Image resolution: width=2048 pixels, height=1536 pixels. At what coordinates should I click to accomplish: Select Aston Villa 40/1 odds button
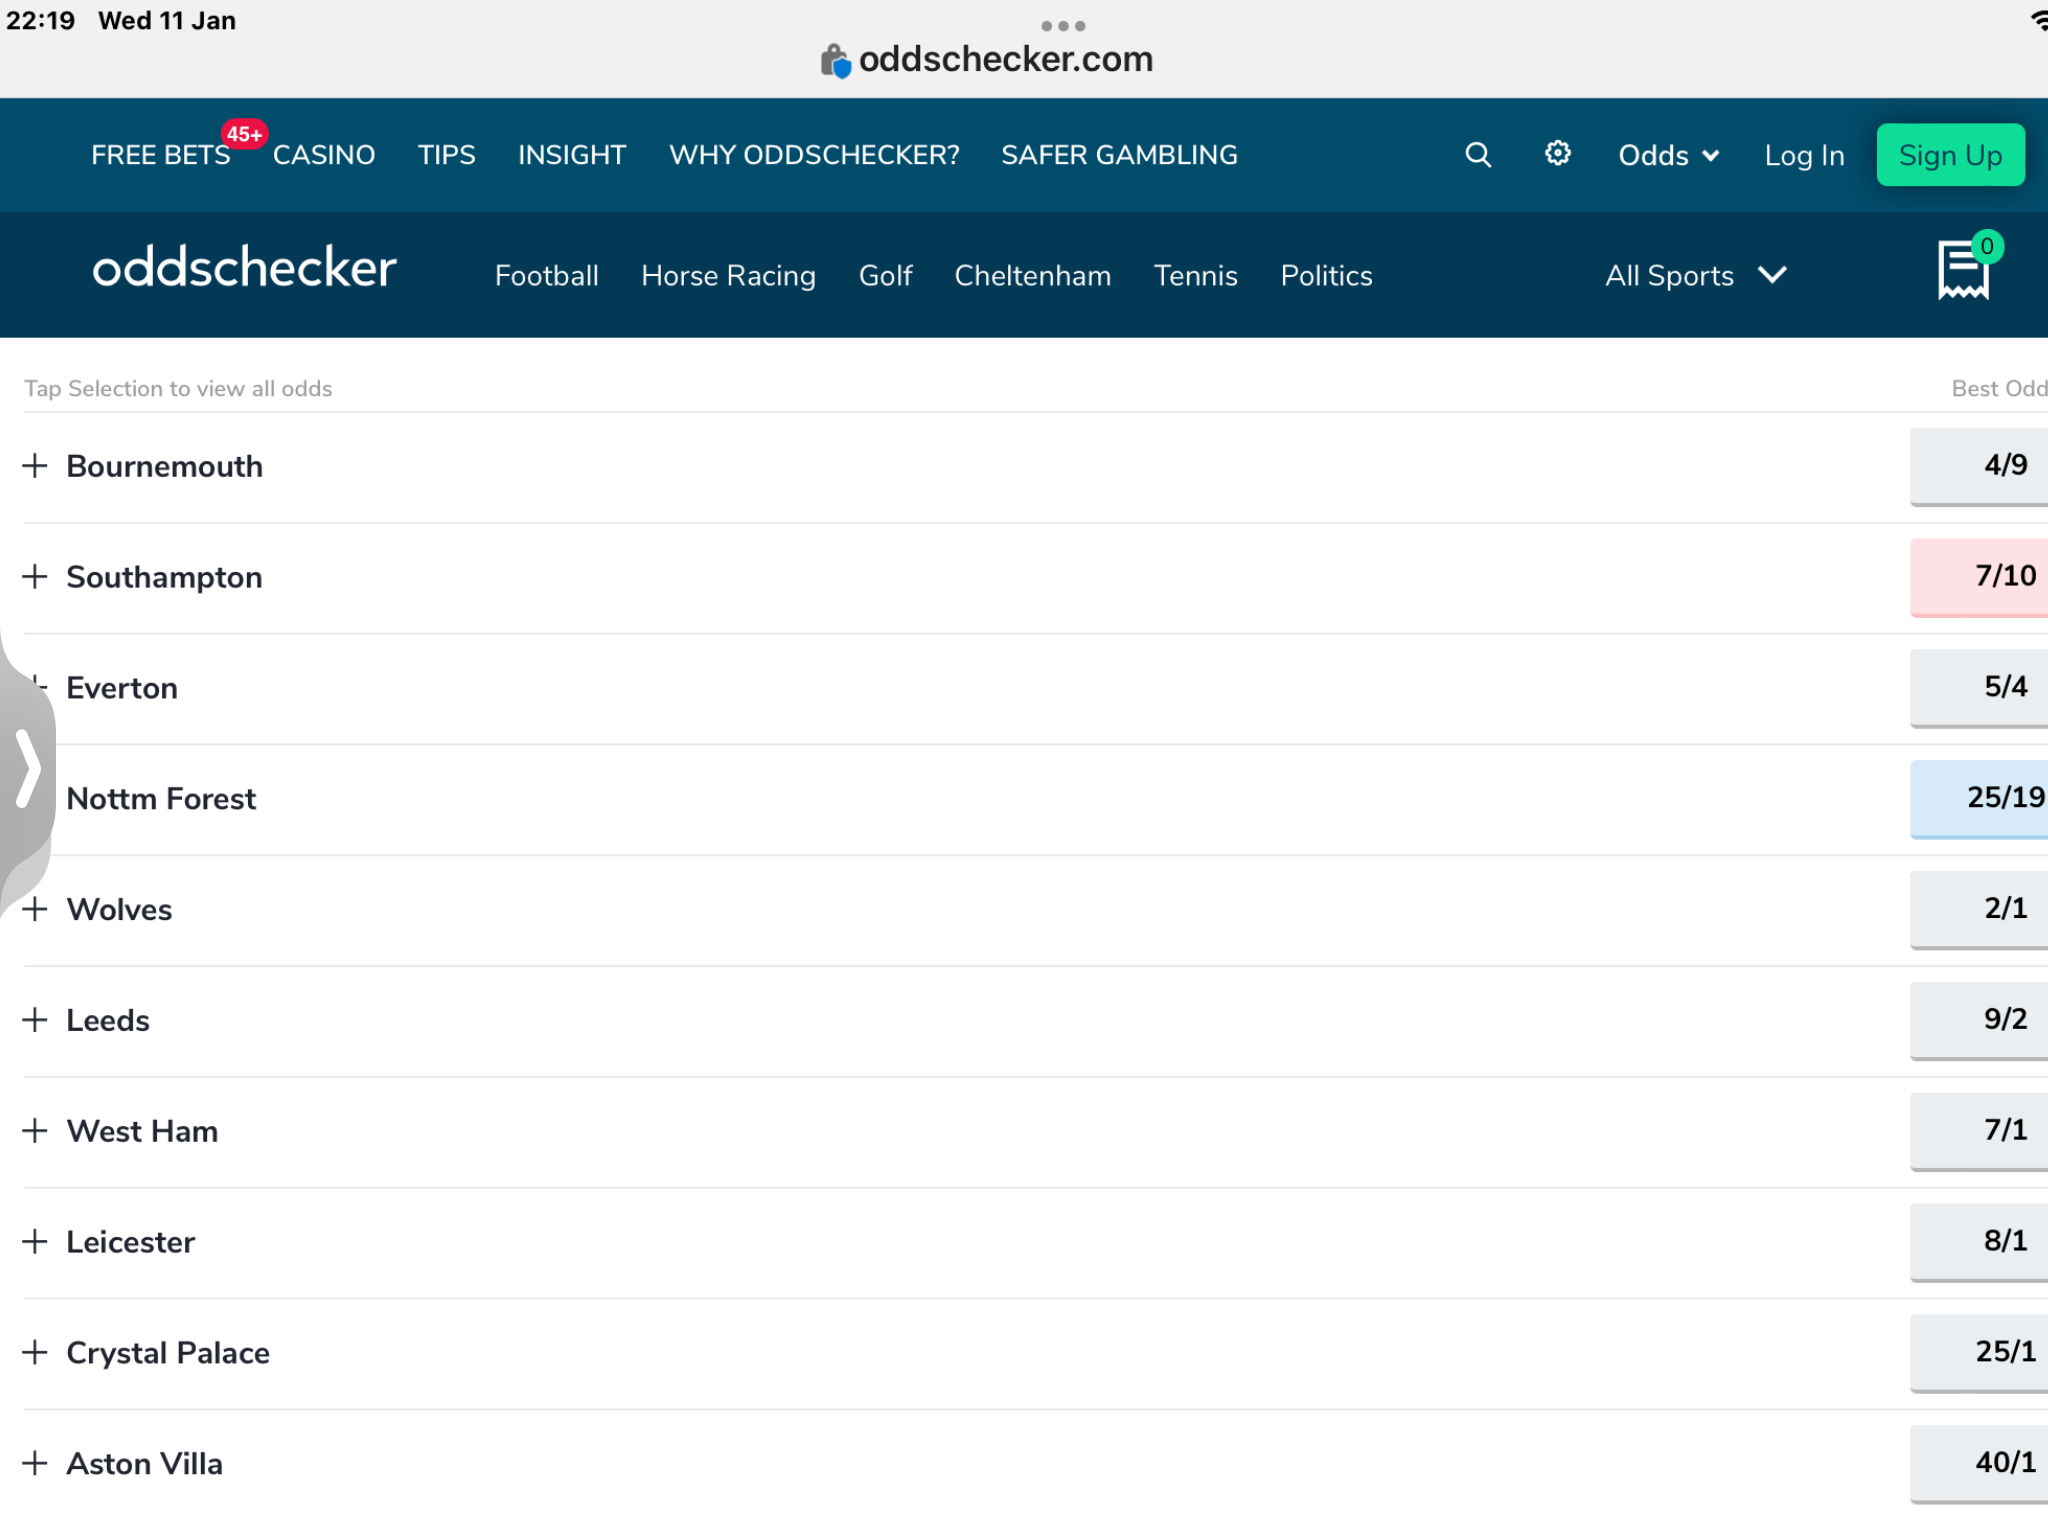coord(1979,1464)
